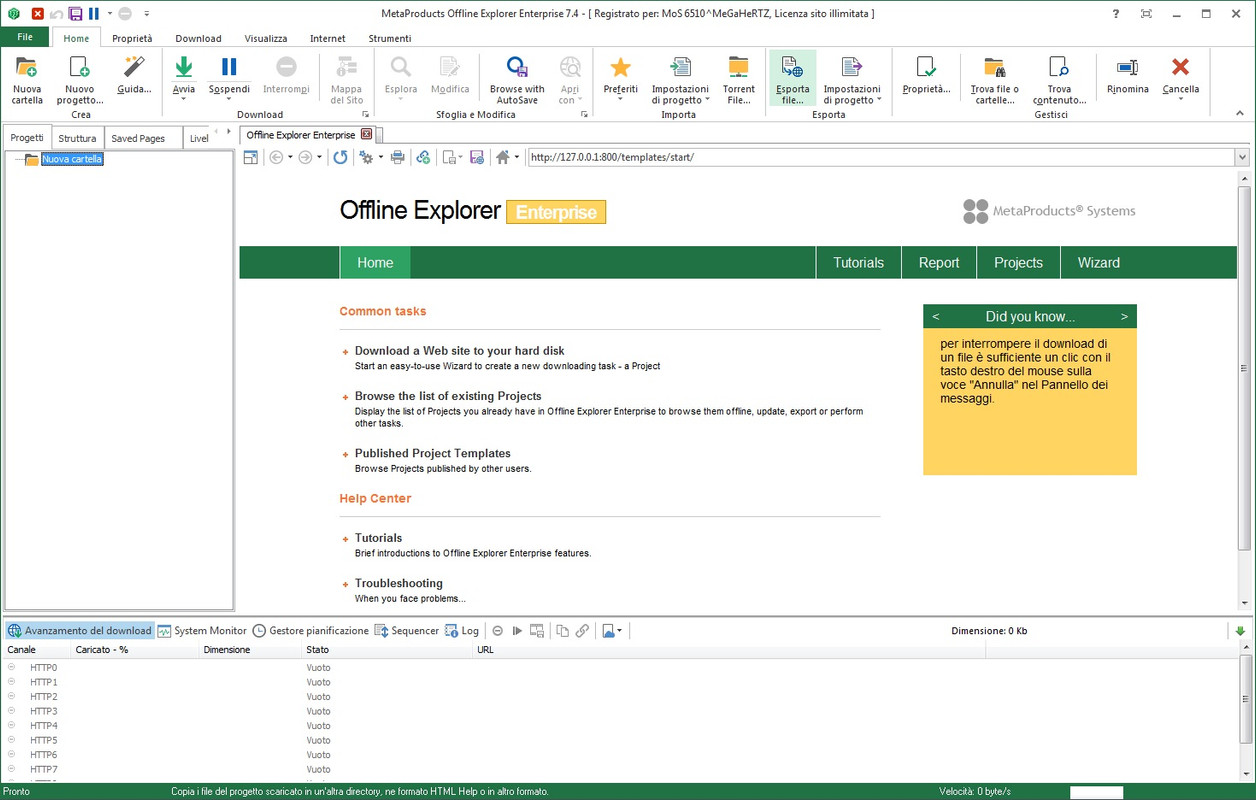Open the Strumenti ribbon tab
The width and height of the screenshot is (1256, 800).
click(x=390, y=38)
